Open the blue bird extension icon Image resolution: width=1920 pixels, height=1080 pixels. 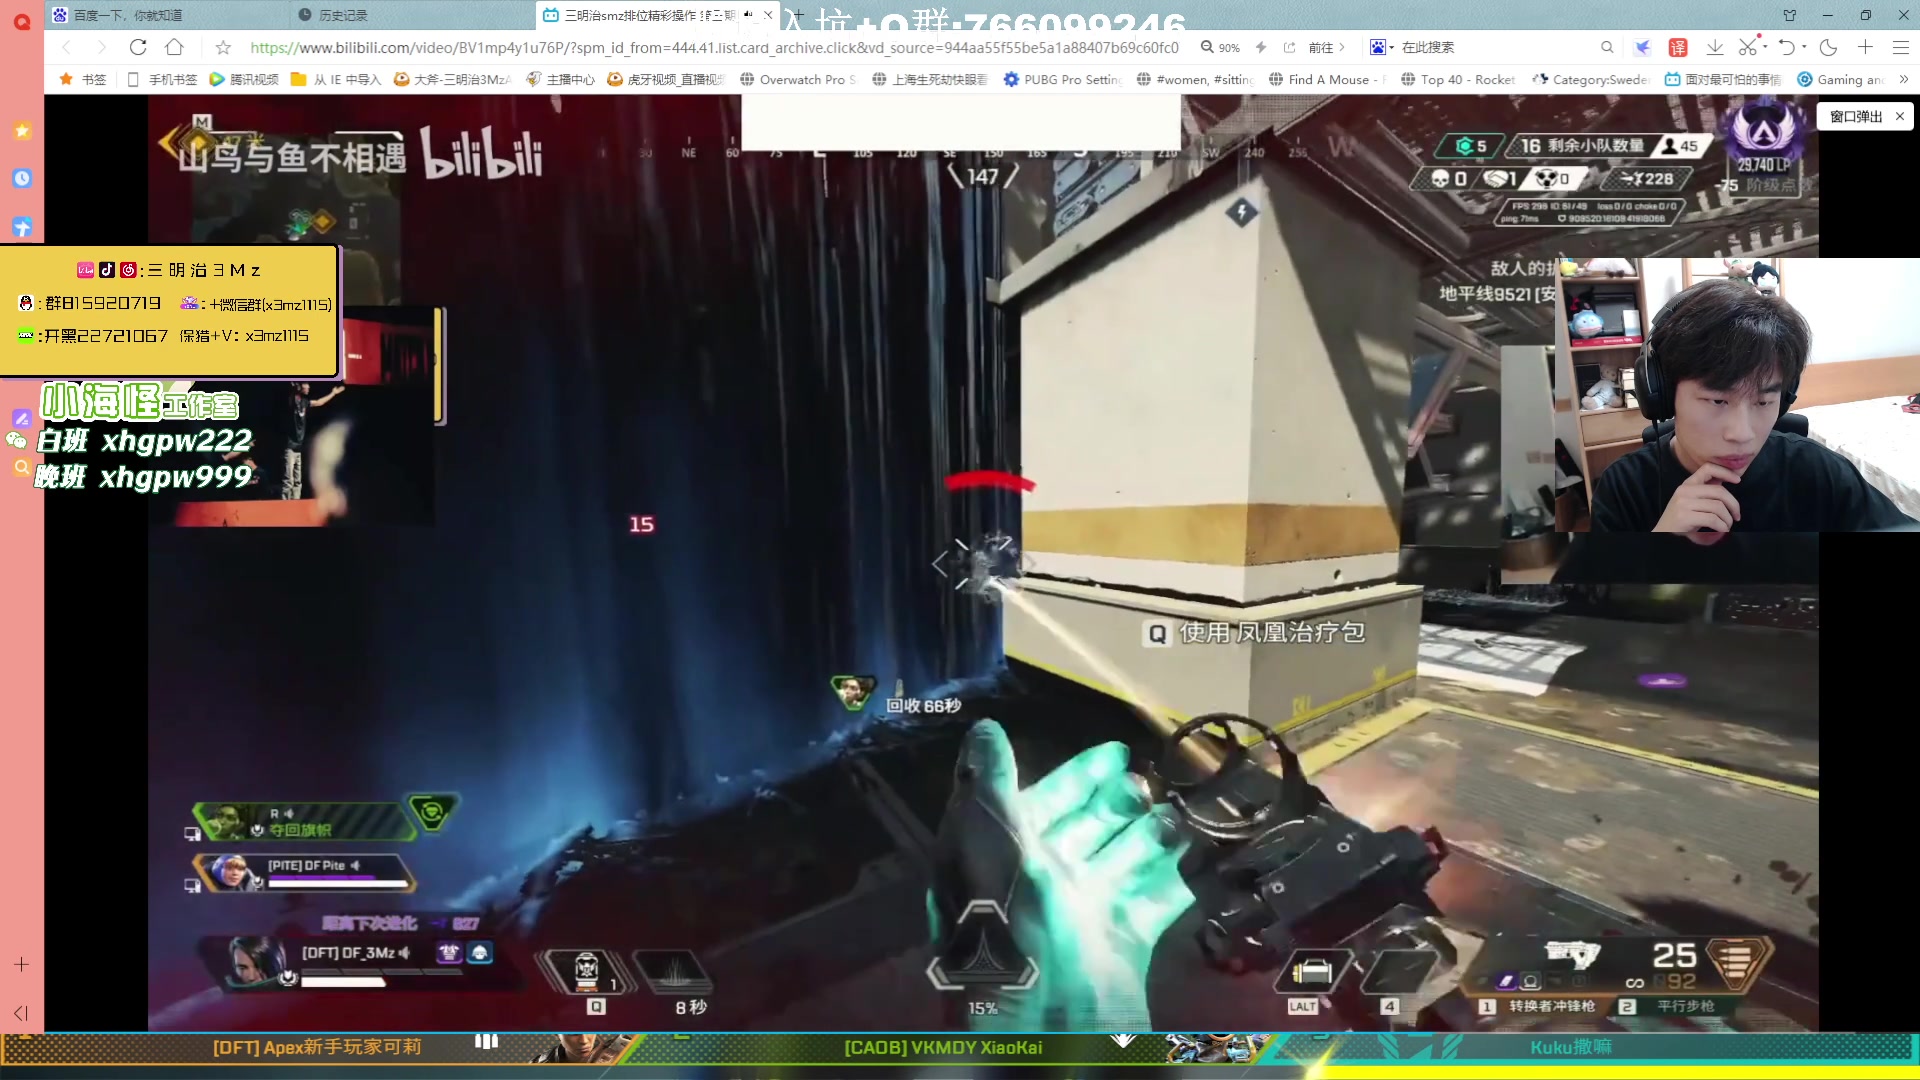(1642, 47)
